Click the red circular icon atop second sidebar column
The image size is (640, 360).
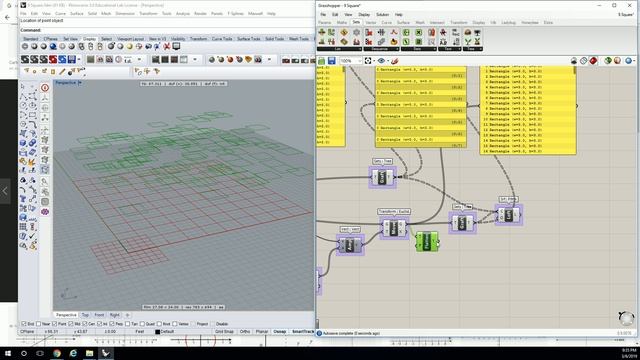(x=45, y=87)
